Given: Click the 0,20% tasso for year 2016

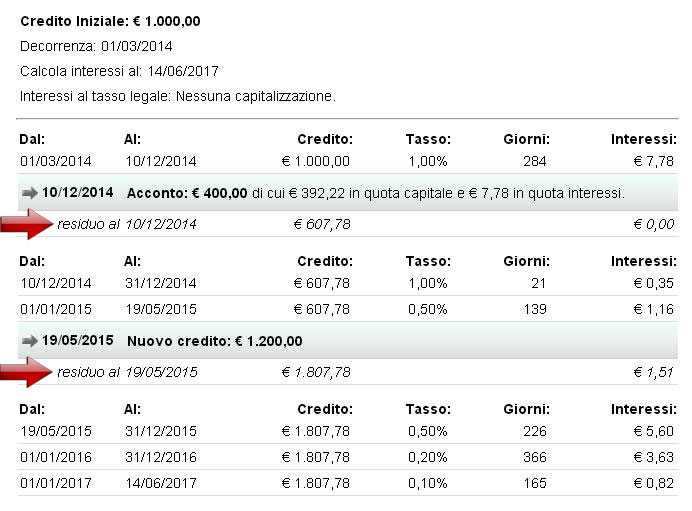Looking at the screenshot, I should [x=428, y=457].
